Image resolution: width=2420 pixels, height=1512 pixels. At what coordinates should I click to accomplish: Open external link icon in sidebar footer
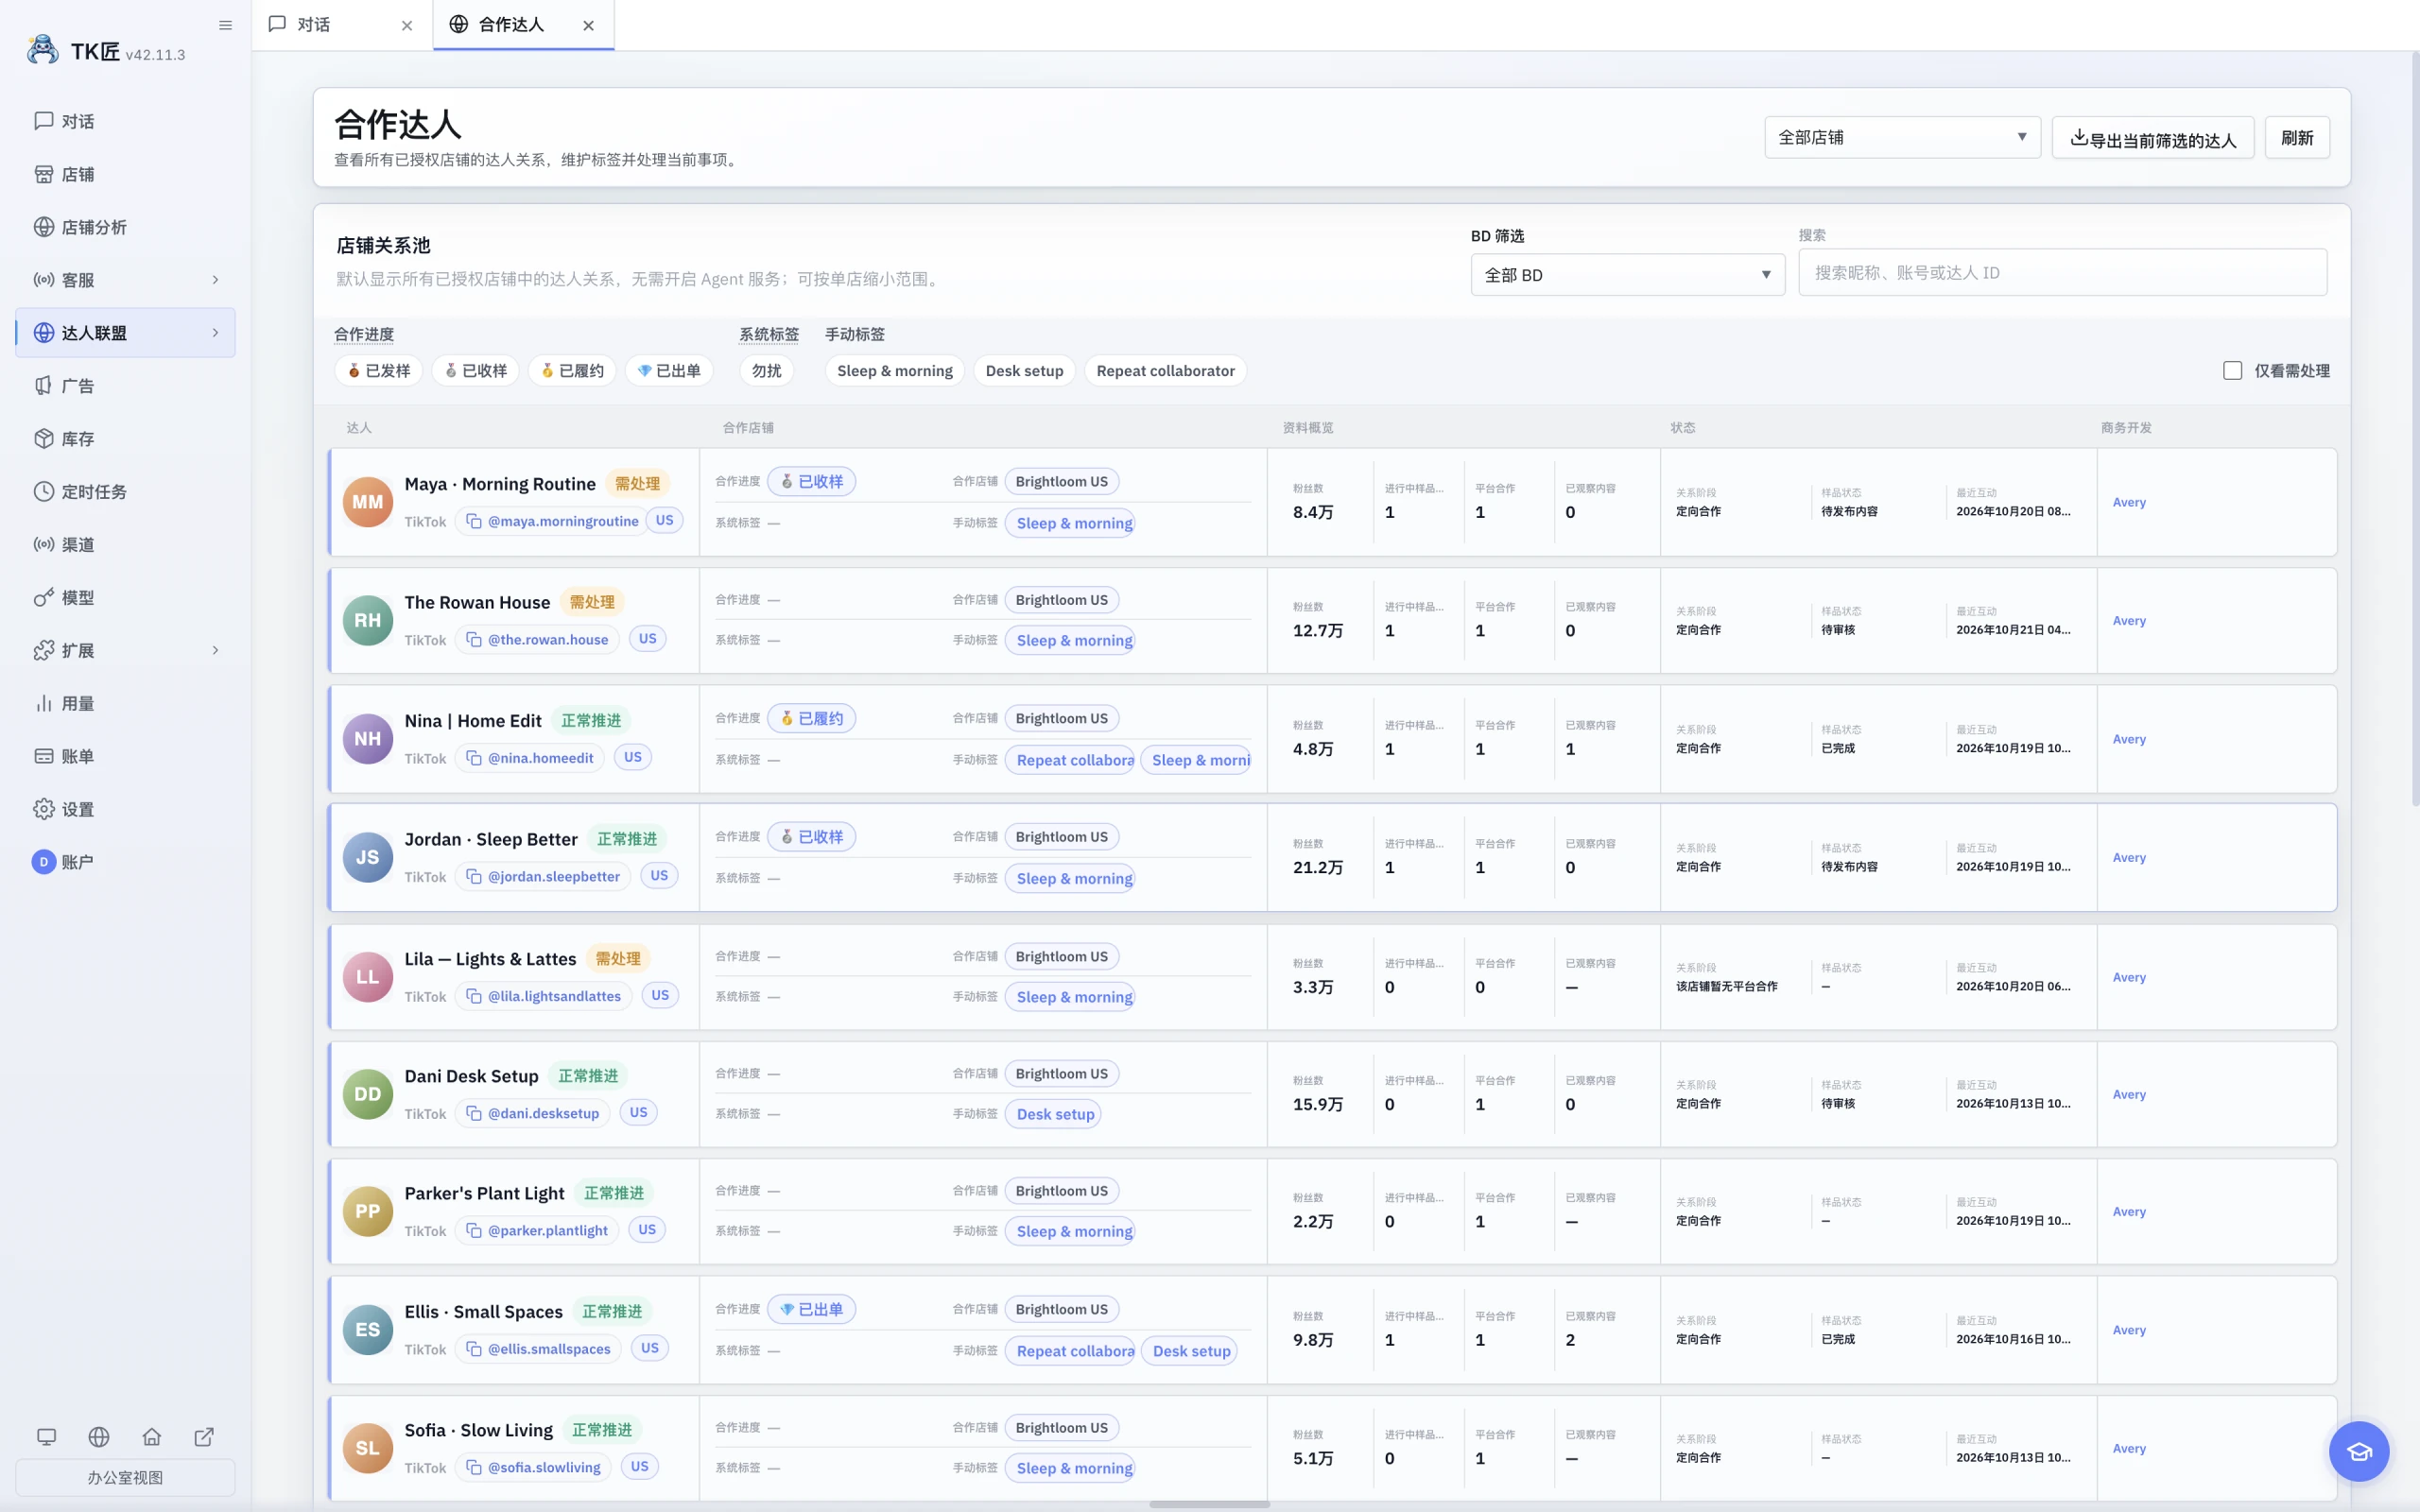204,1437
